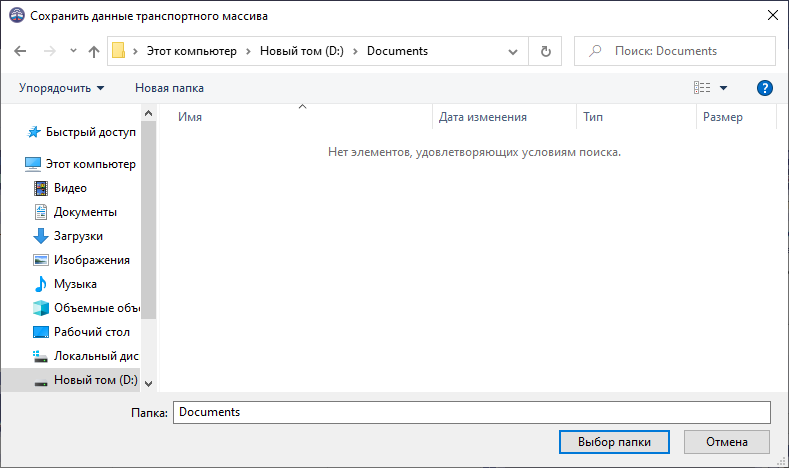Screen dimensions: 789x468
Task: Select 'Новый том (D:)' in the breadcrumb
Action: pyautogui.click(x=301, y=51)
